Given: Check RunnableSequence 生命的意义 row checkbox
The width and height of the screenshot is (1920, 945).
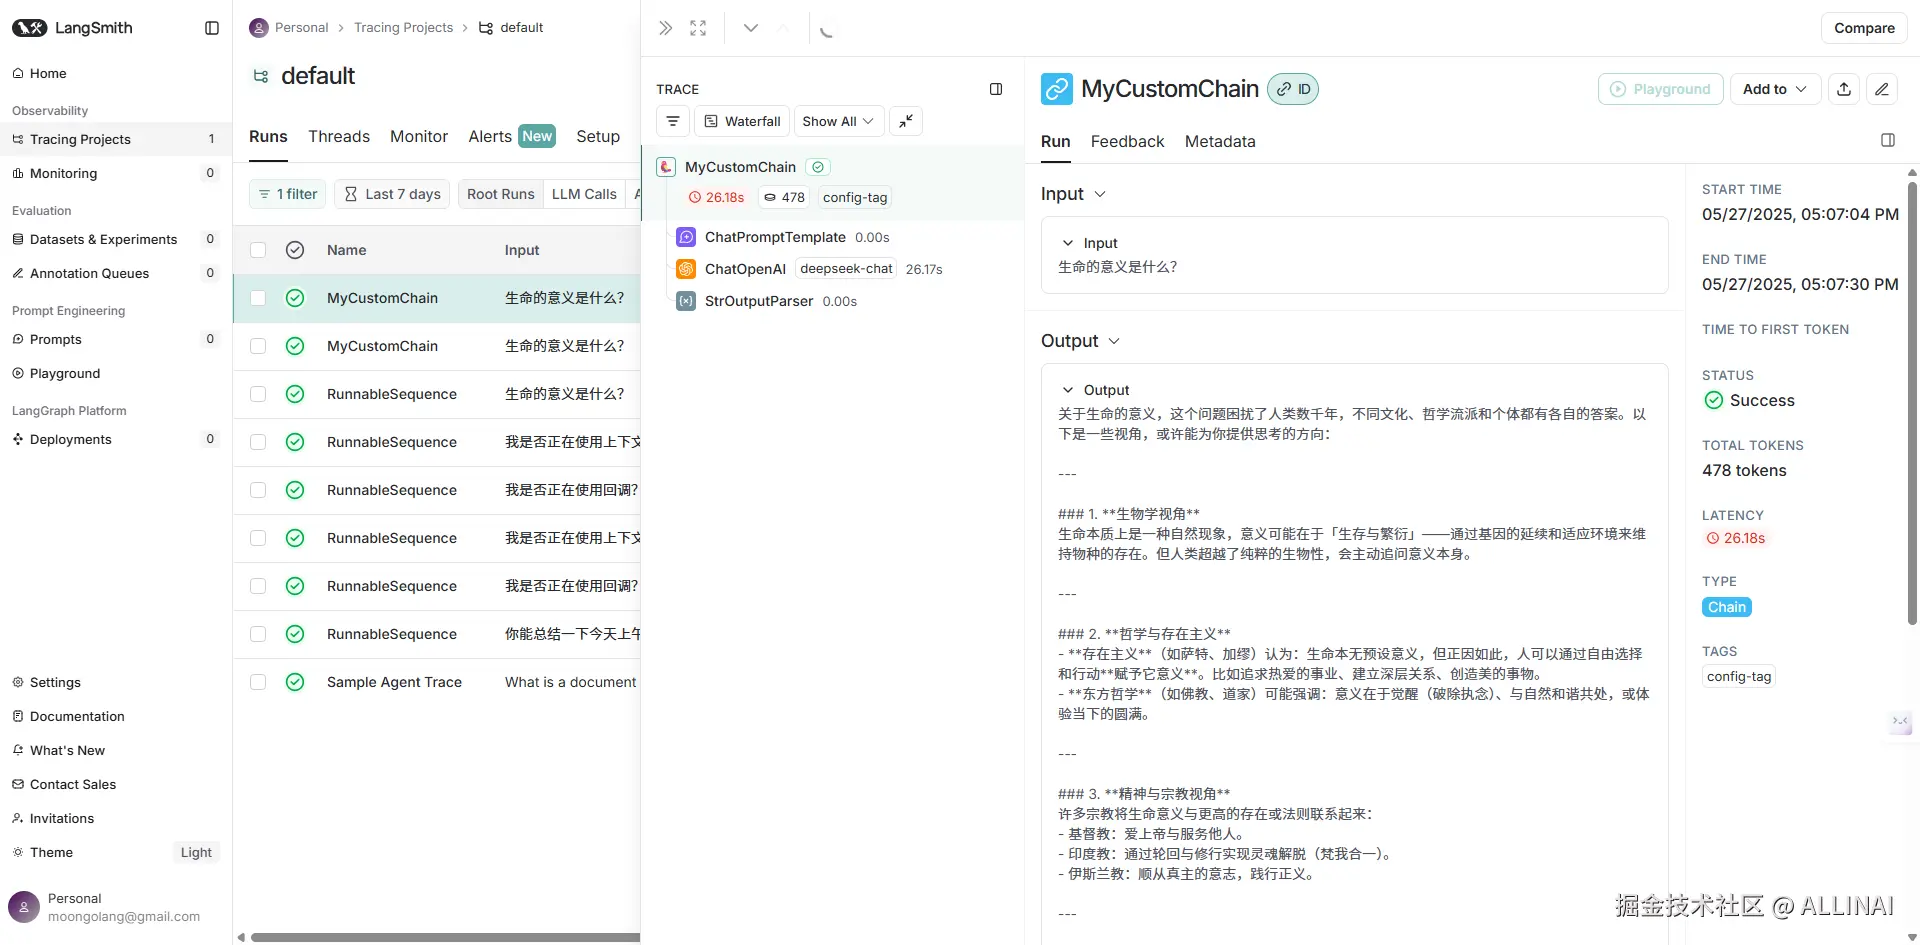Looking at the screenshot, I should tap(258, 394).
